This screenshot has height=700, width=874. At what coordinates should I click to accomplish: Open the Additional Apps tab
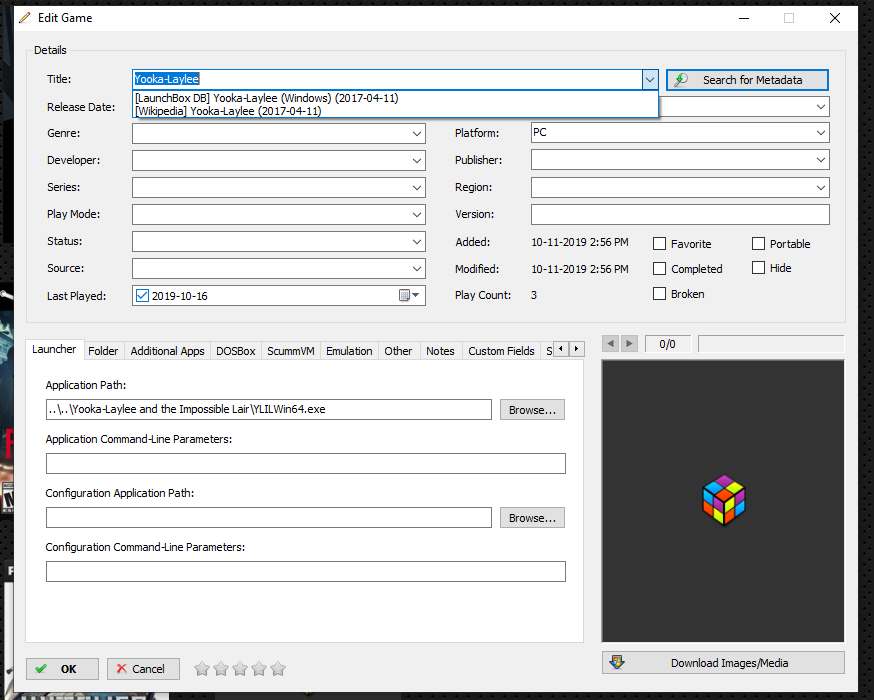(x=167, y=351)
